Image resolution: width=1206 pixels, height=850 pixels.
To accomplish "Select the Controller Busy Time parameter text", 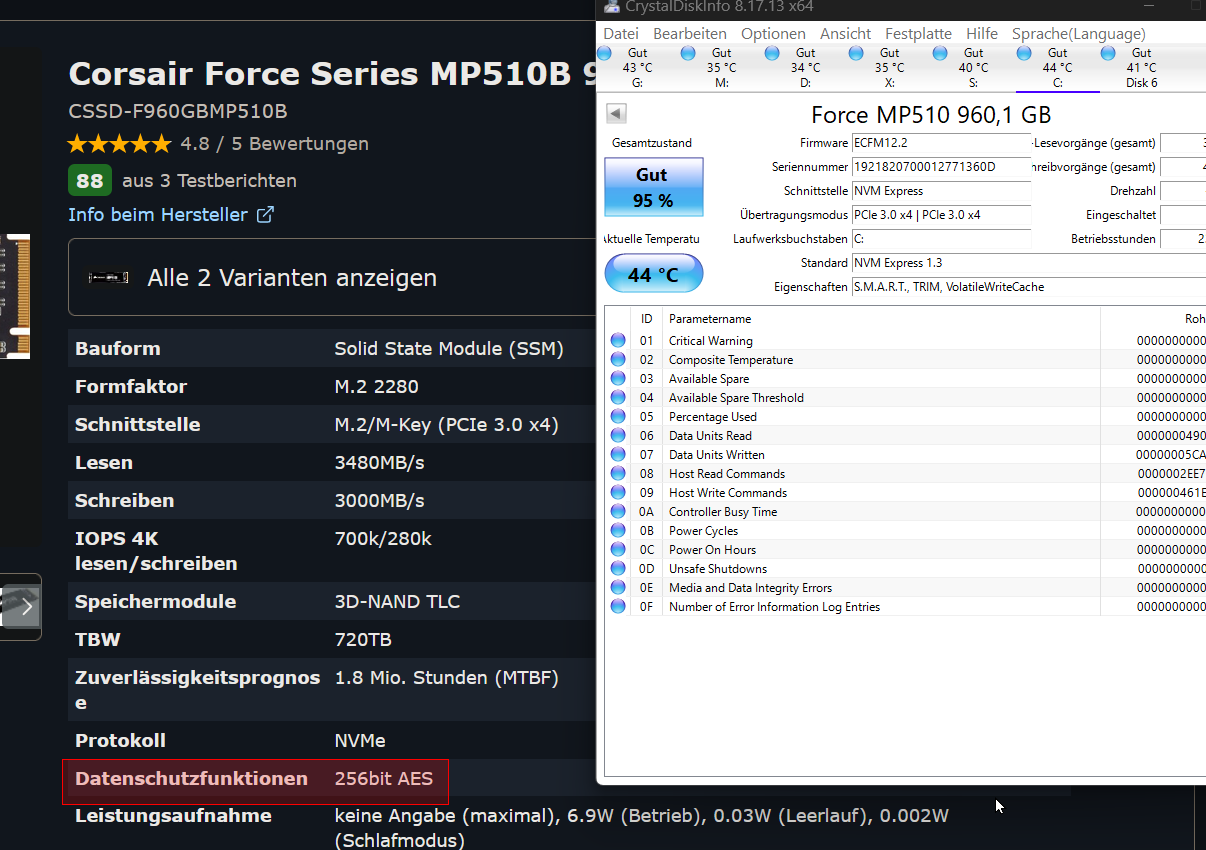I will (x=723, y=512).
